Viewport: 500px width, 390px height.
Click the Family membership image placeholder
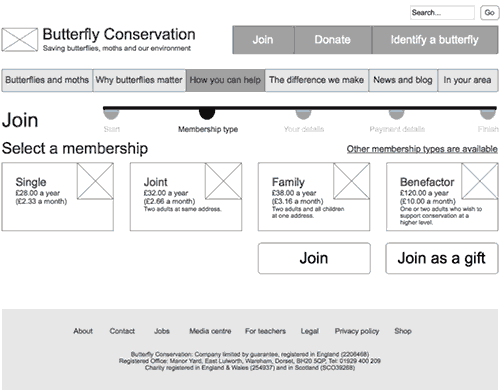[x=352, y=181]
